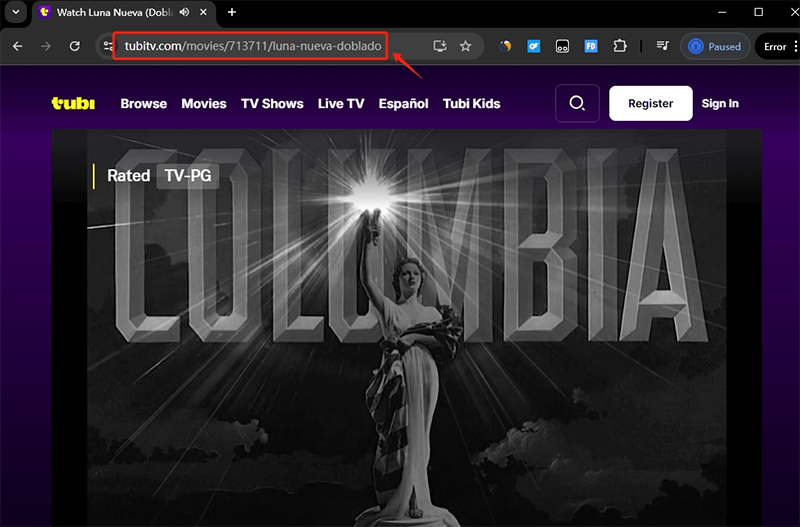Go to Movies section
Image resolution: width=800 pixels, height=527 pixels.
(204, 103)
